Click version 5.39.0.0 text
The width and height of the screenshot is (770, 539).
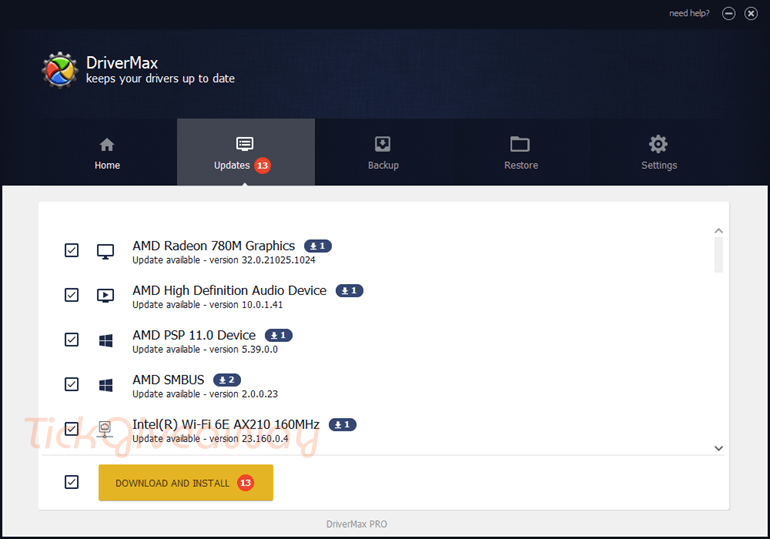[x=244, y=350]
